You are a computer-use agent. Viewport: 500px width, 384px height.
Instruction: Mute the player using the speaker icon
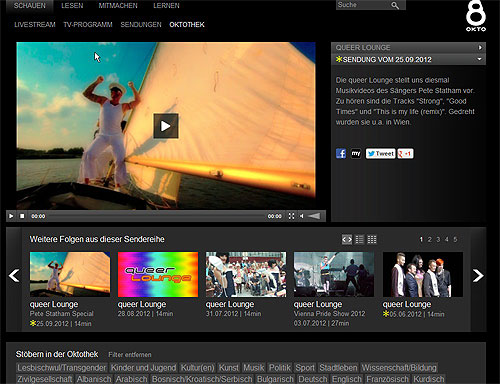[301, 216]
